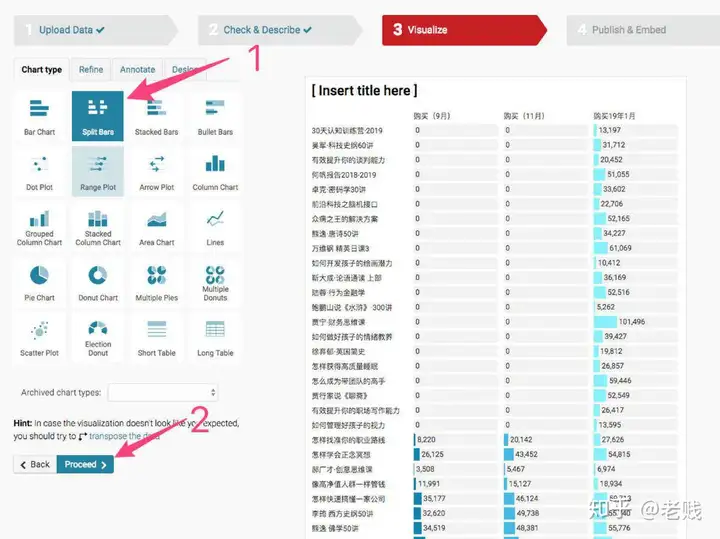Go to step 4 Publish & Embed
Screen dimensions: 720x539
(643, 30)
